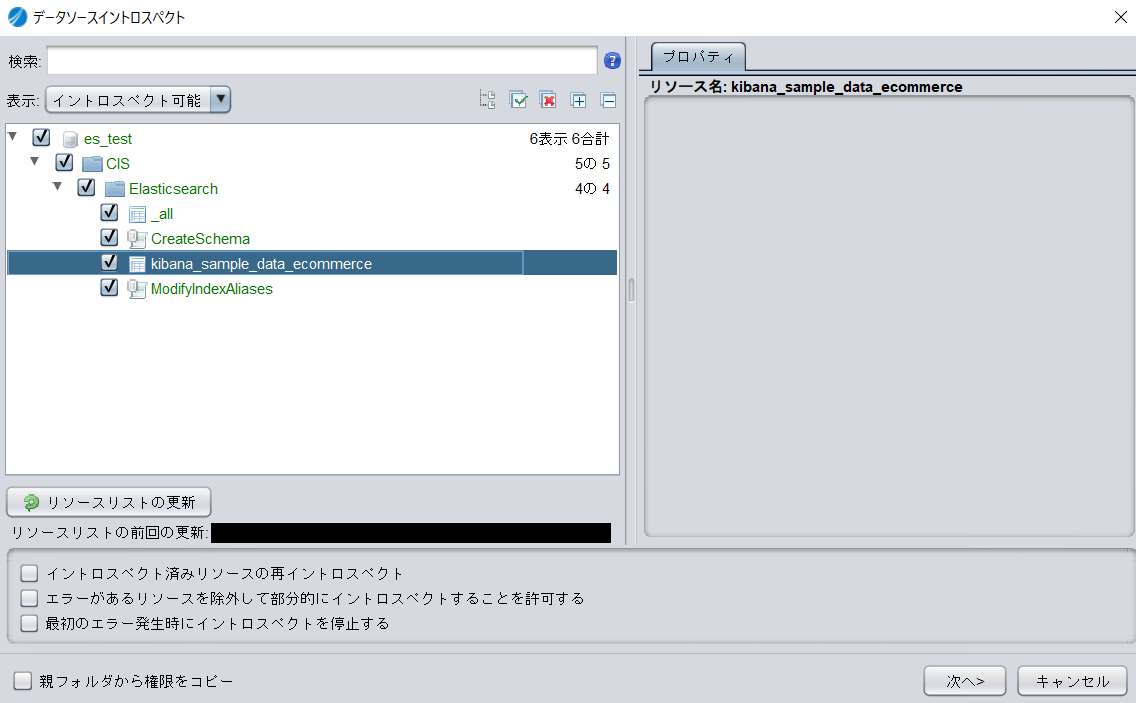1136x703 pixels.
Task: Select the CreateSchema tree label
Action: 200,239
